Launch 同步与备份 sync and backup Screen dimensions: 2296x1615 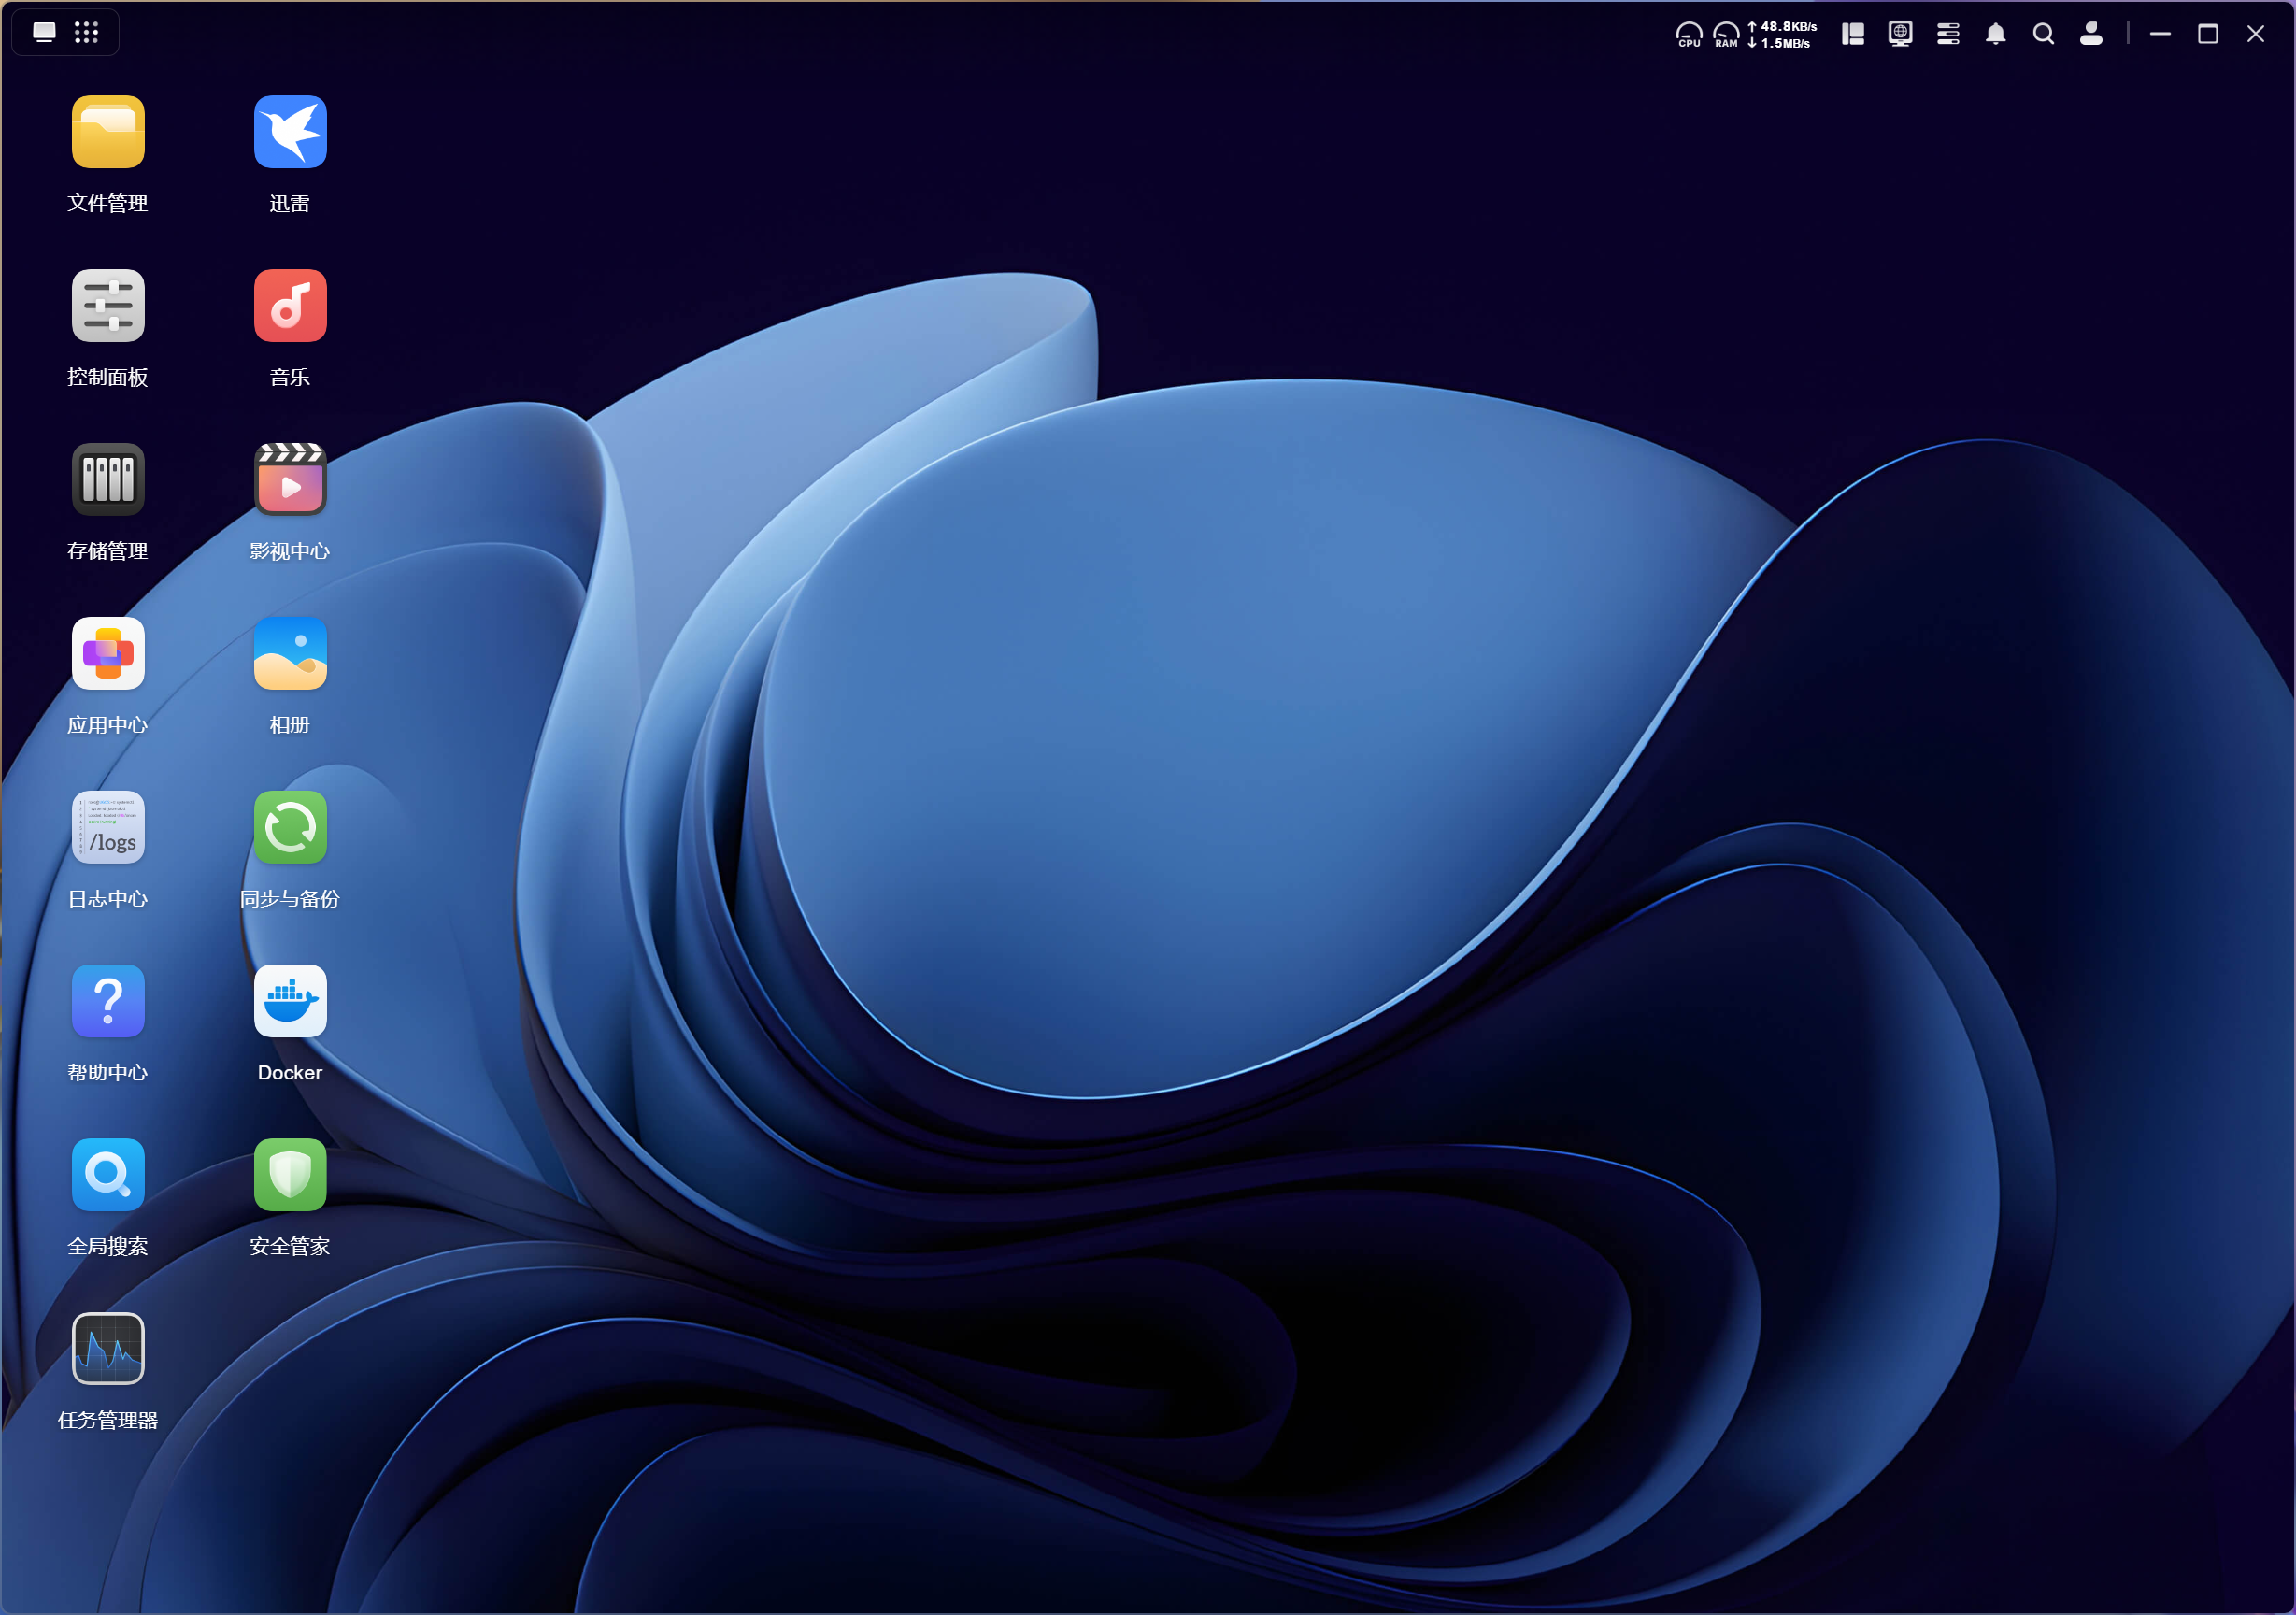290,828
